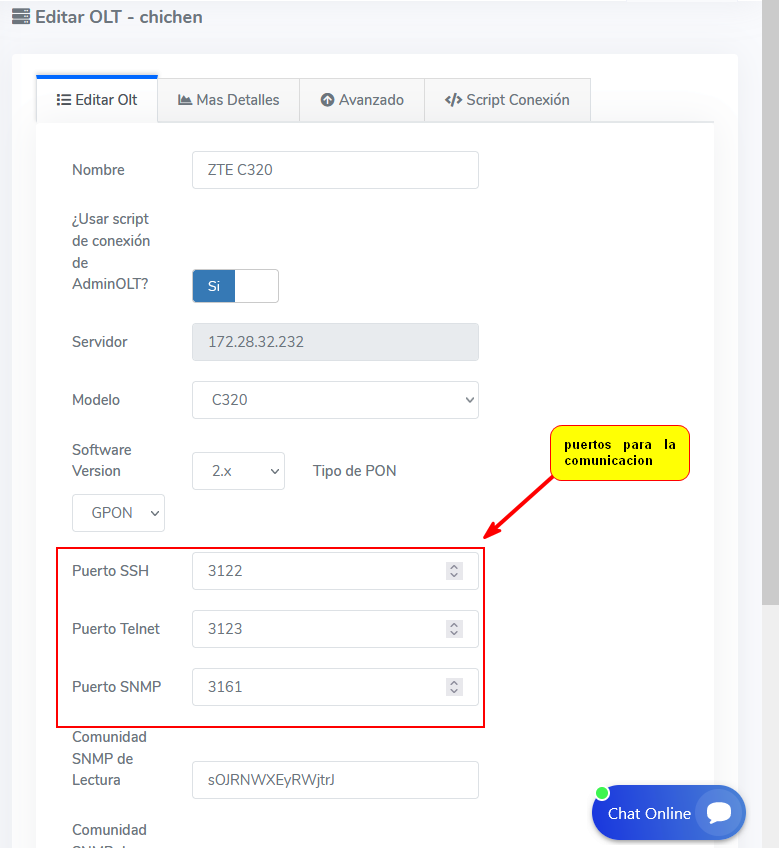Click the Puerto SSH spinner arrows

pos(454,571)
